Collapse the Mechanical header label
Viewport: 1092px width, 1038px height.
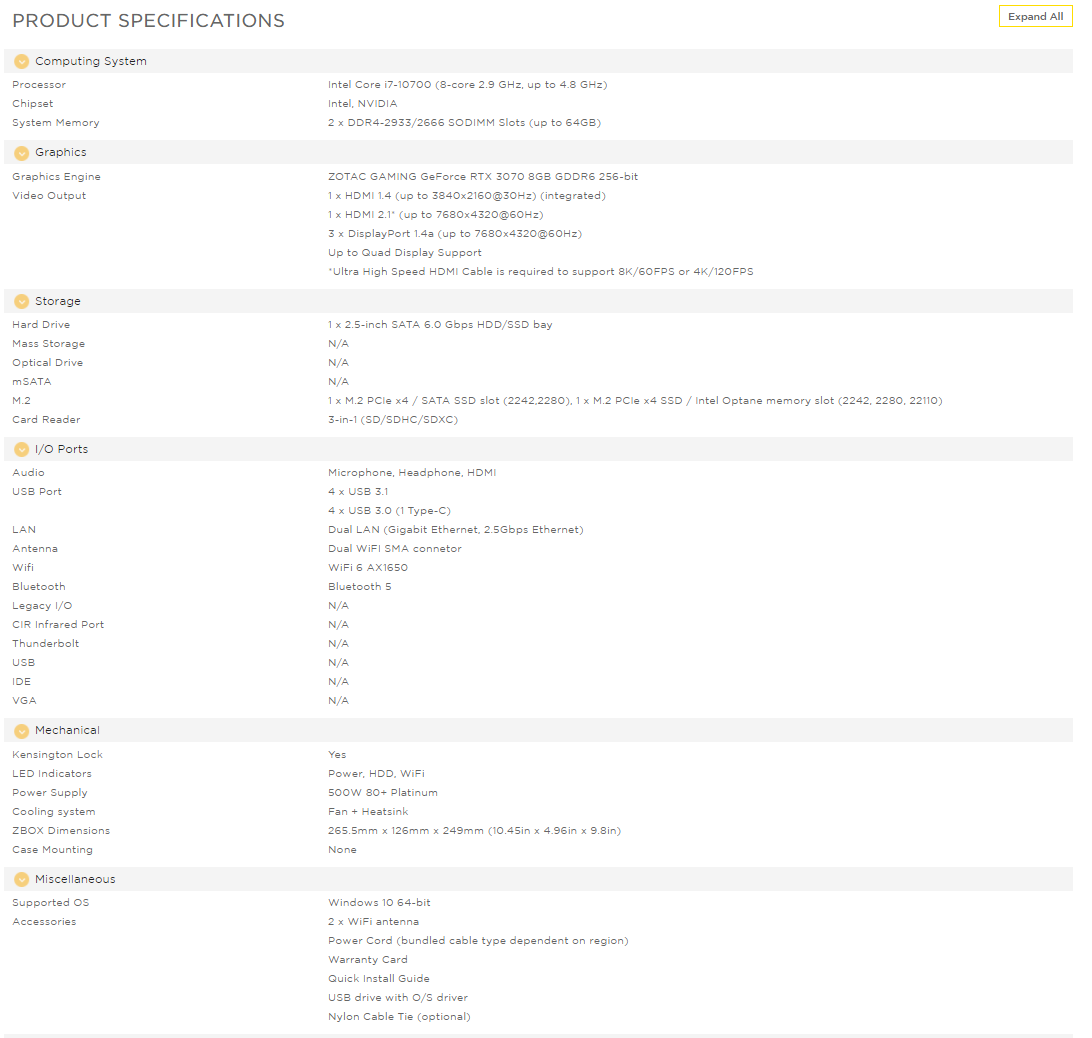coord(68,730)
